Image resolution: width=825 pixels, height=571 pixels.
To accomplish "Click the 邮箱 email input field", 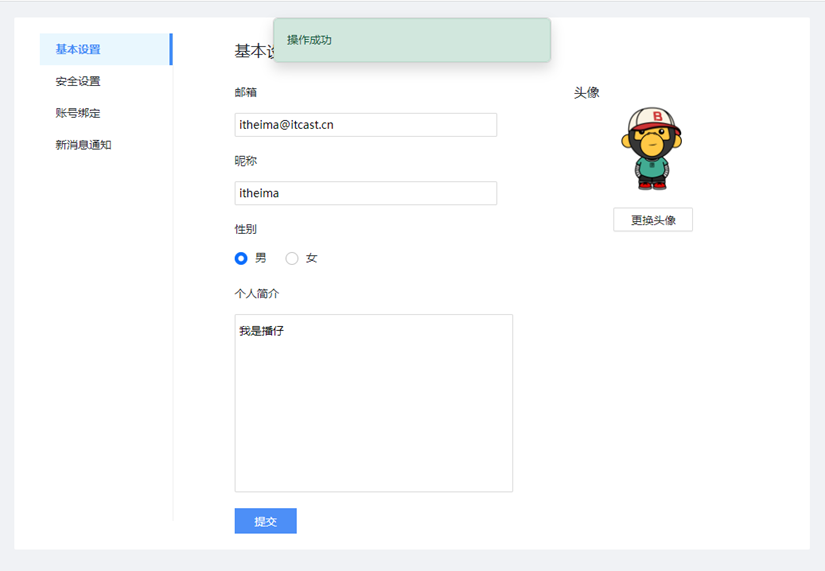I will click(x=365, y=125).
